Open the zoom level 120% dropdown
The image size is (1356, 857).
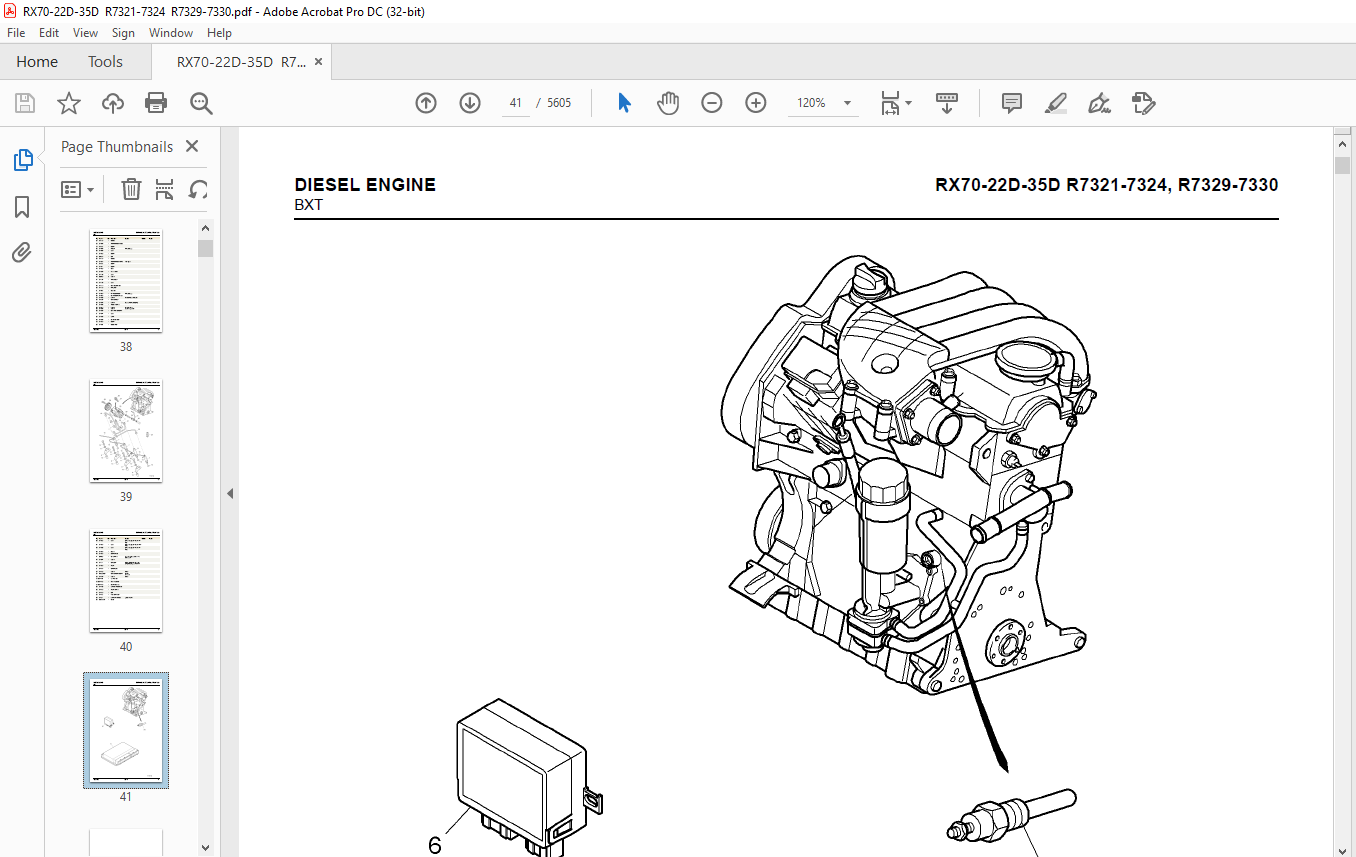[x=848, y=103]
